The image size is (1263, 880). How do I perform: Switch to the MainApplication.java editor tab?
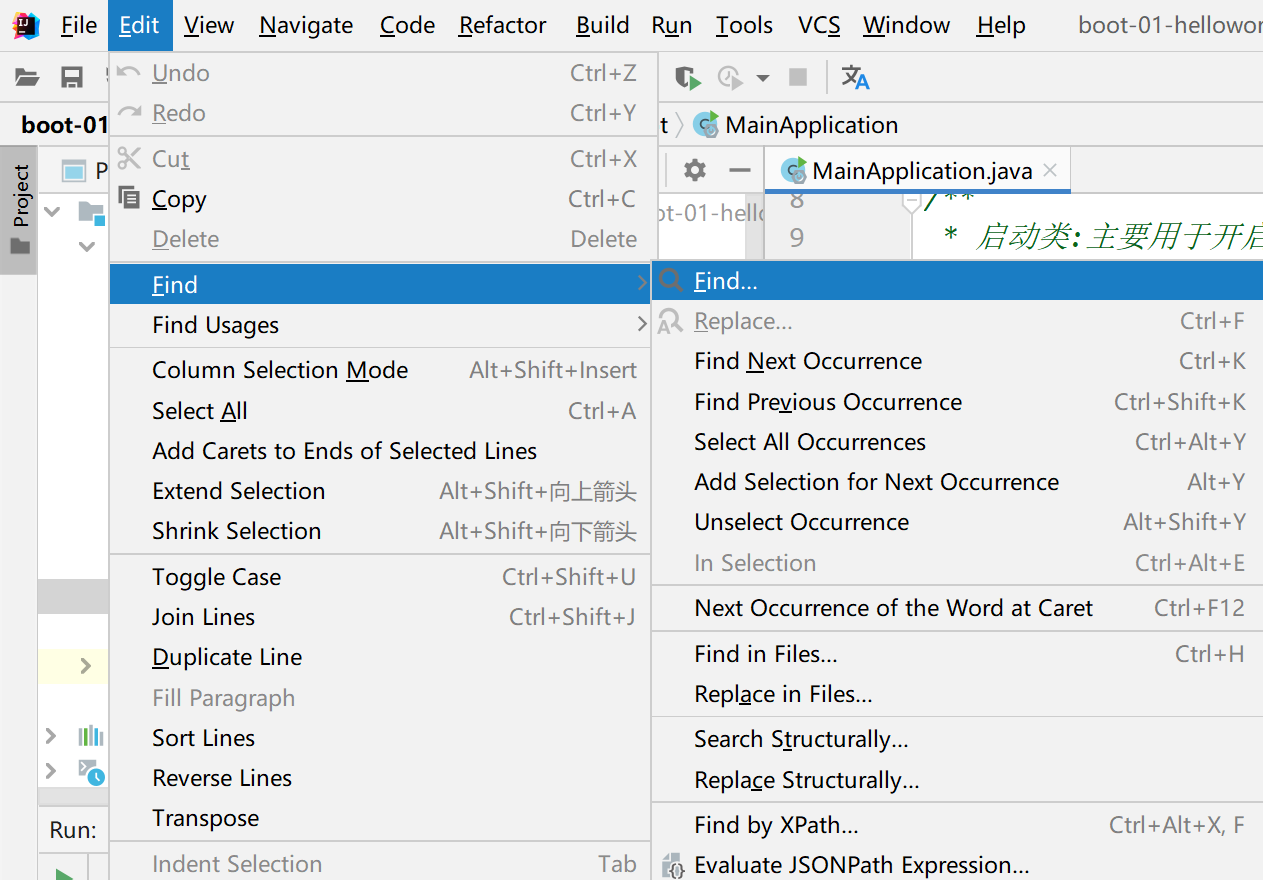(921, 171)
